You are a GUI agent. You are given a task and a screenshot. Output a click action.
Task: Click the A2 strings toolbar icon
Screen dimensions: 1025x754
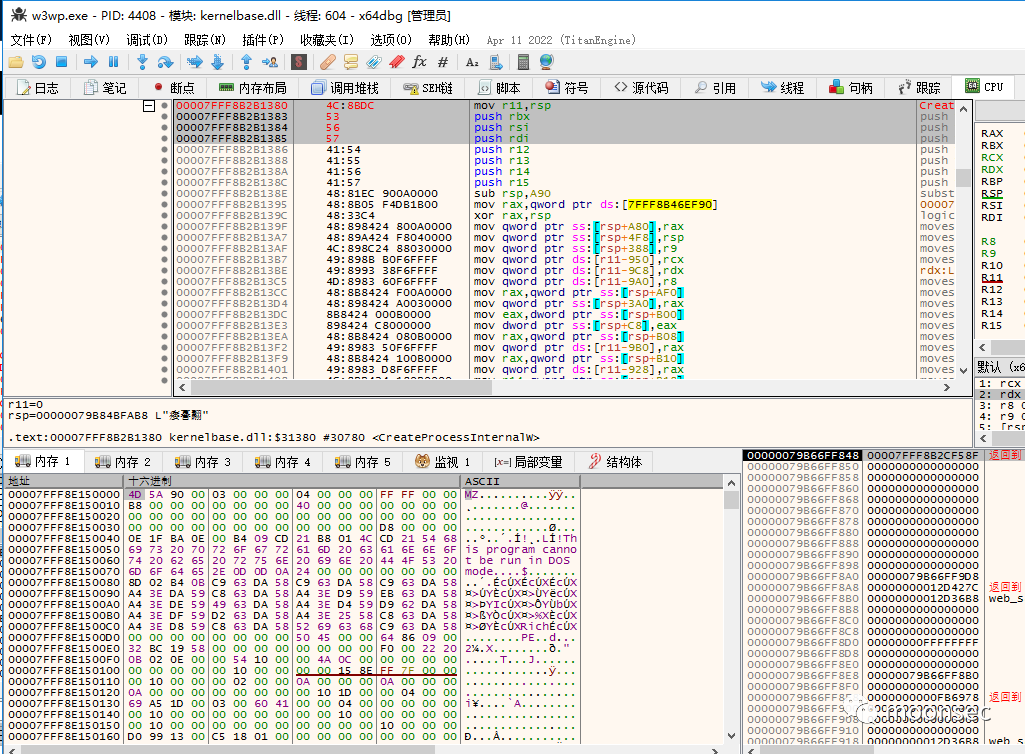tap(472, 62)
